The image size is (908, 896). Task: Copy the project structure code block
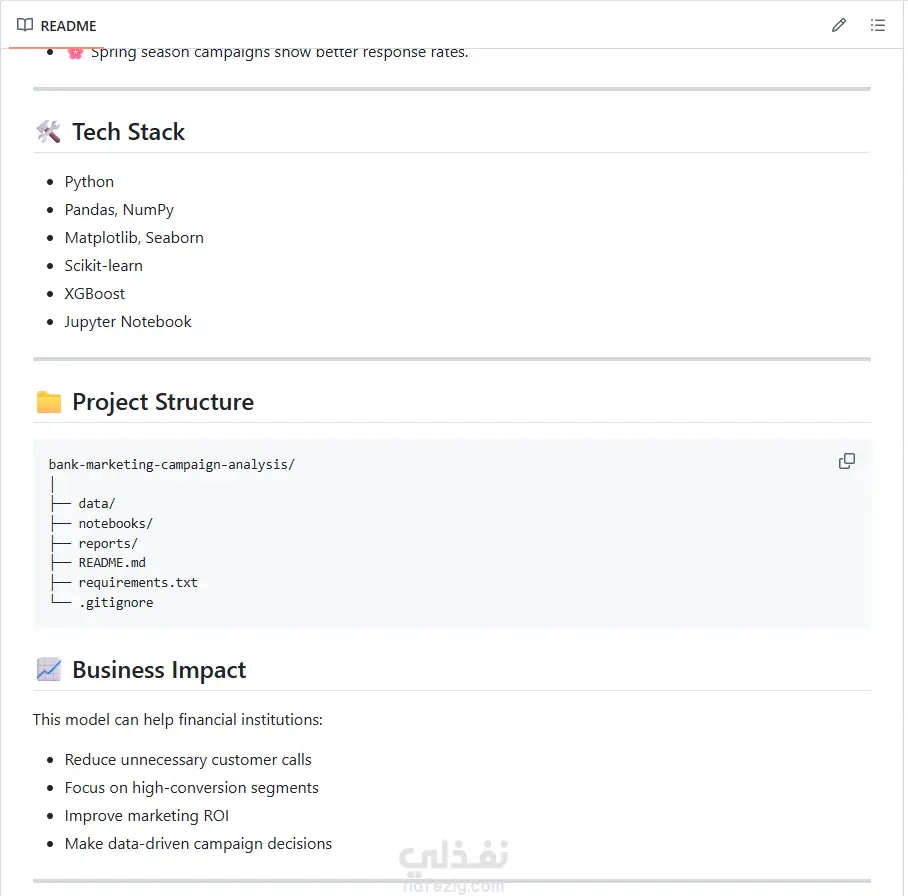pyautogui.click(x=847, y=461)
